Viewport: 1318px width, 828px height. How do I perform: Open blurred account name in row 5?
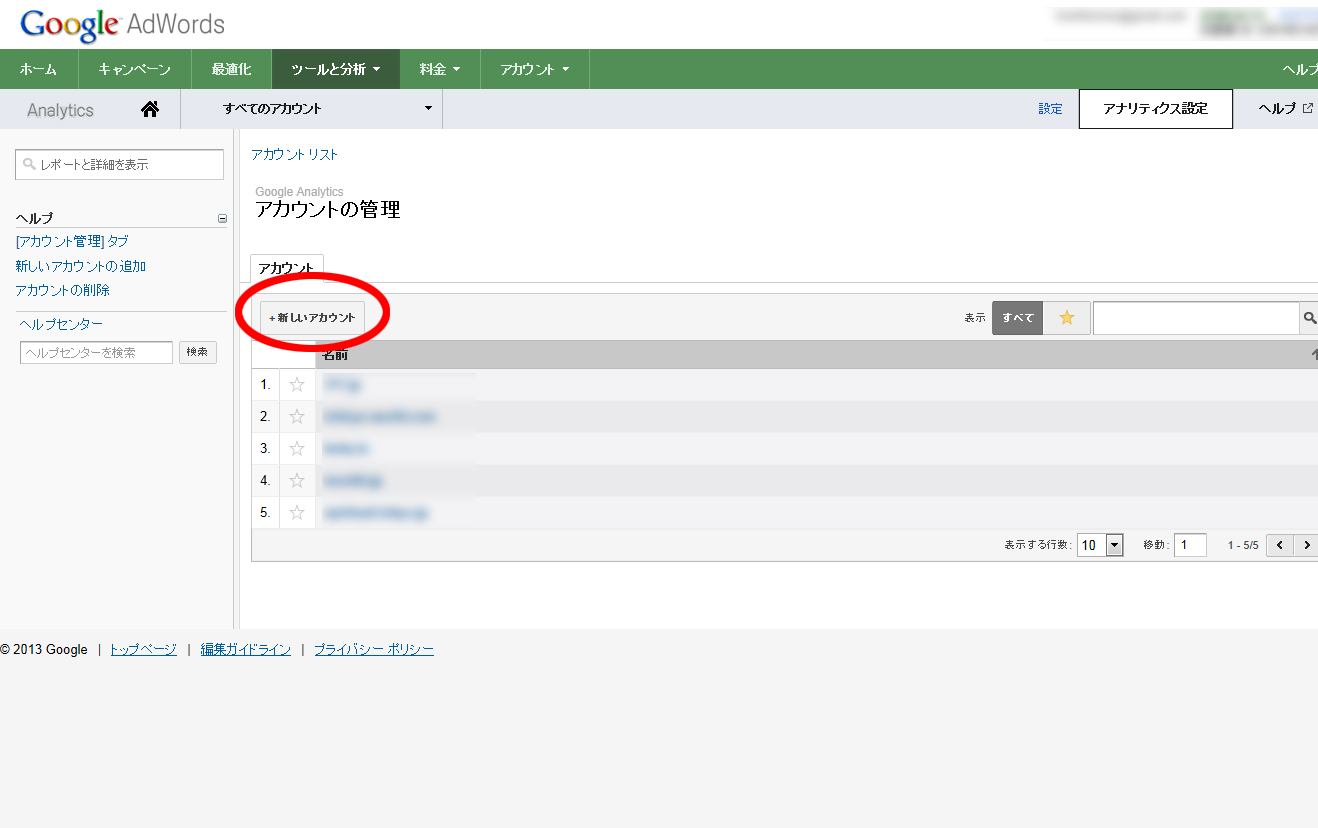coord(376,512)
